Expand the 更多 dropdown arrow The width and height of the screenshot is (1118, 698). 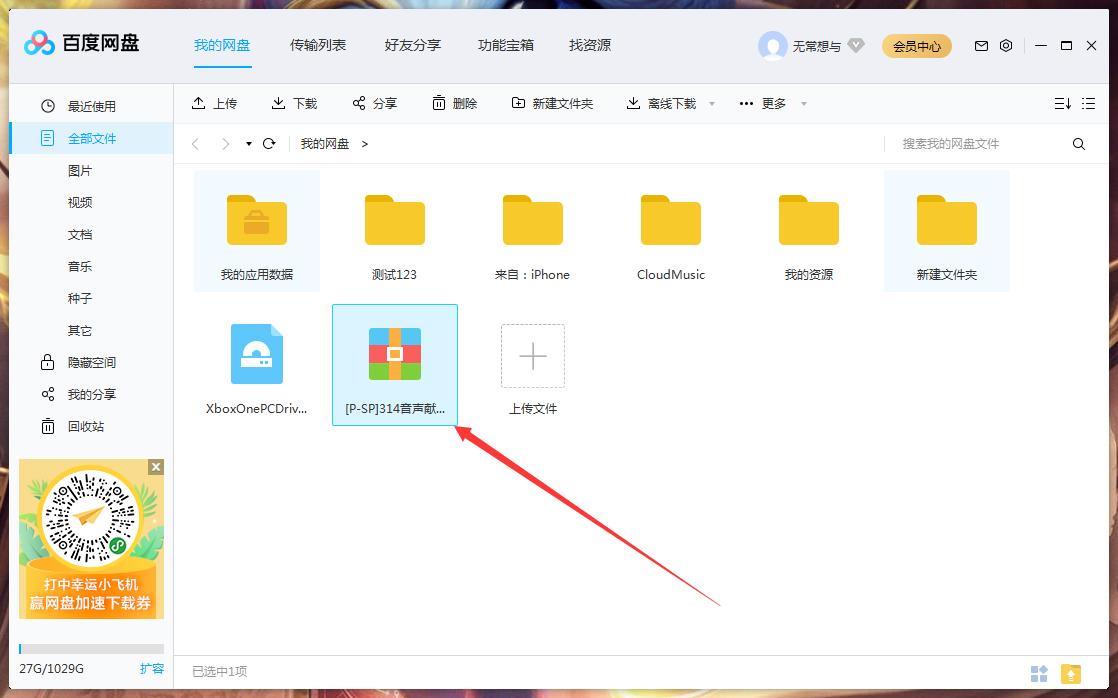tap(804, 104)
